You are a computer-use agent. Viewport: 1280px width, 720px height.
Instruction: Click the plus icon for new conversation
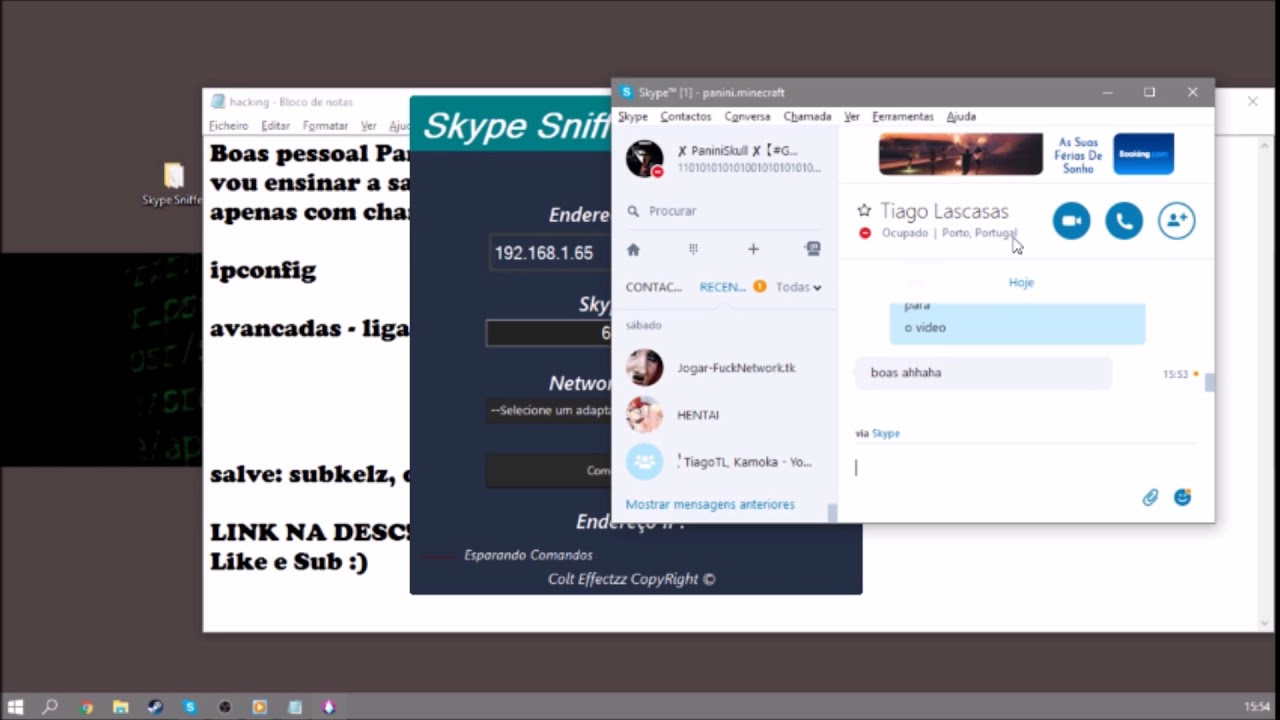753,249
